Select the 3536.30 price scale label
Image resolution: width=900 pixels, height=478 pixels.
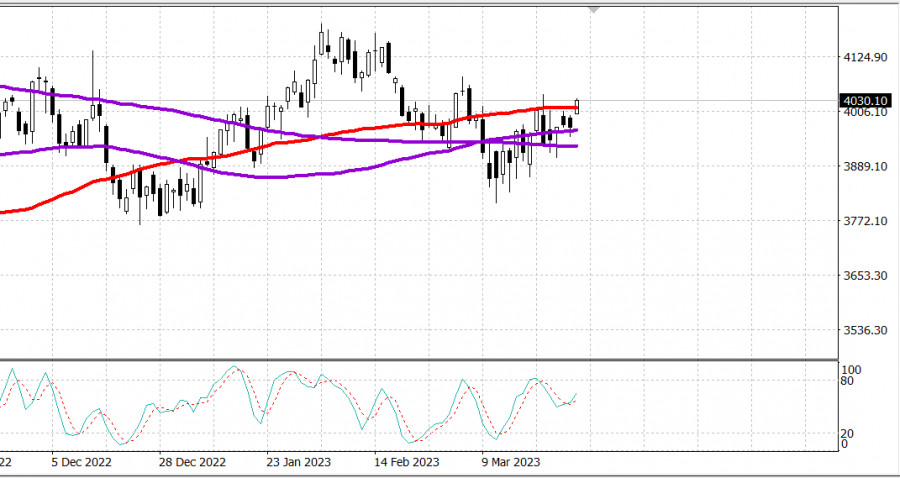tap(866, 330)
